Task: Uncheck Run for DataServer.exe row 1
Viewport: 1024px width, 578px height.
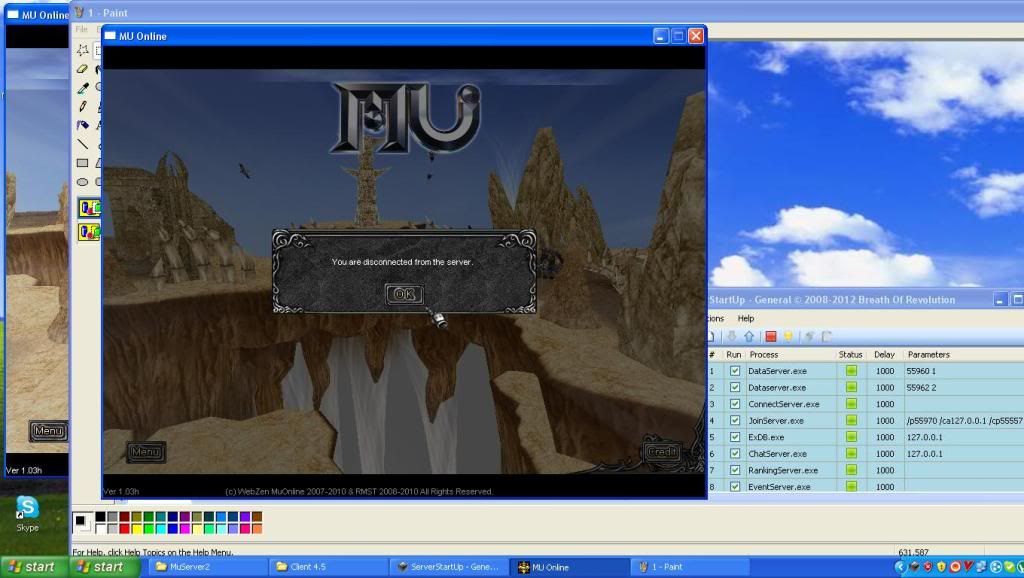Action: tap(735, 371)
